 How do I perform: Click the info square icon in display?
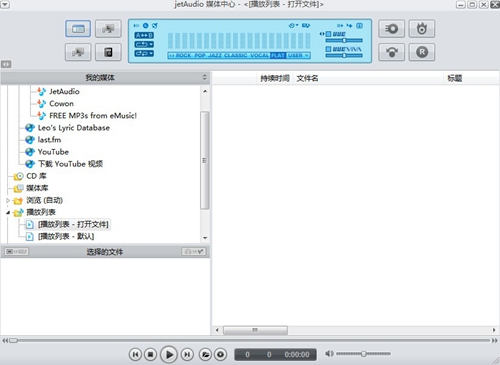359,26
